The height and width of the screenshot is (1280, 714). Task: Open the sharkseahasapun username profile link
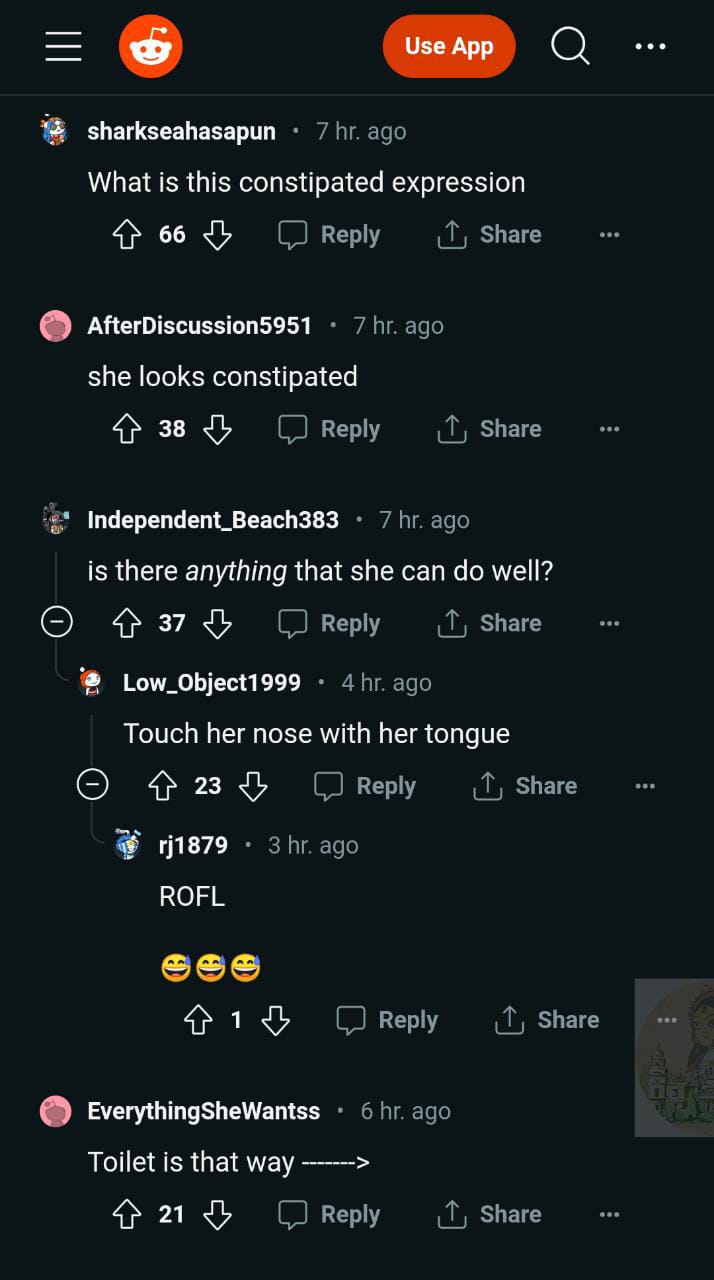click(181, 131)
